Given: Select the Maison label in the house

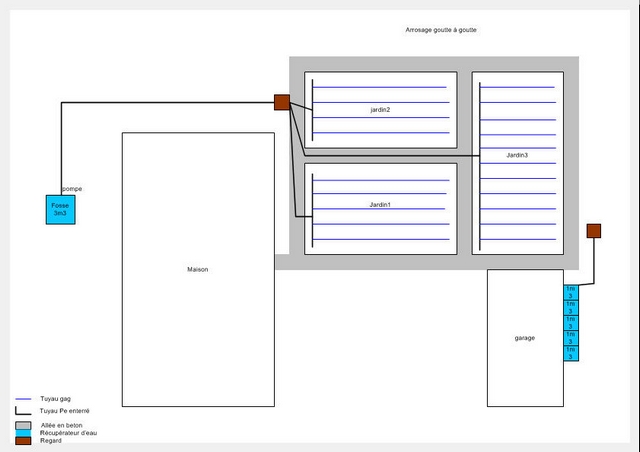Looking at the screenshot, I should 198,270.
